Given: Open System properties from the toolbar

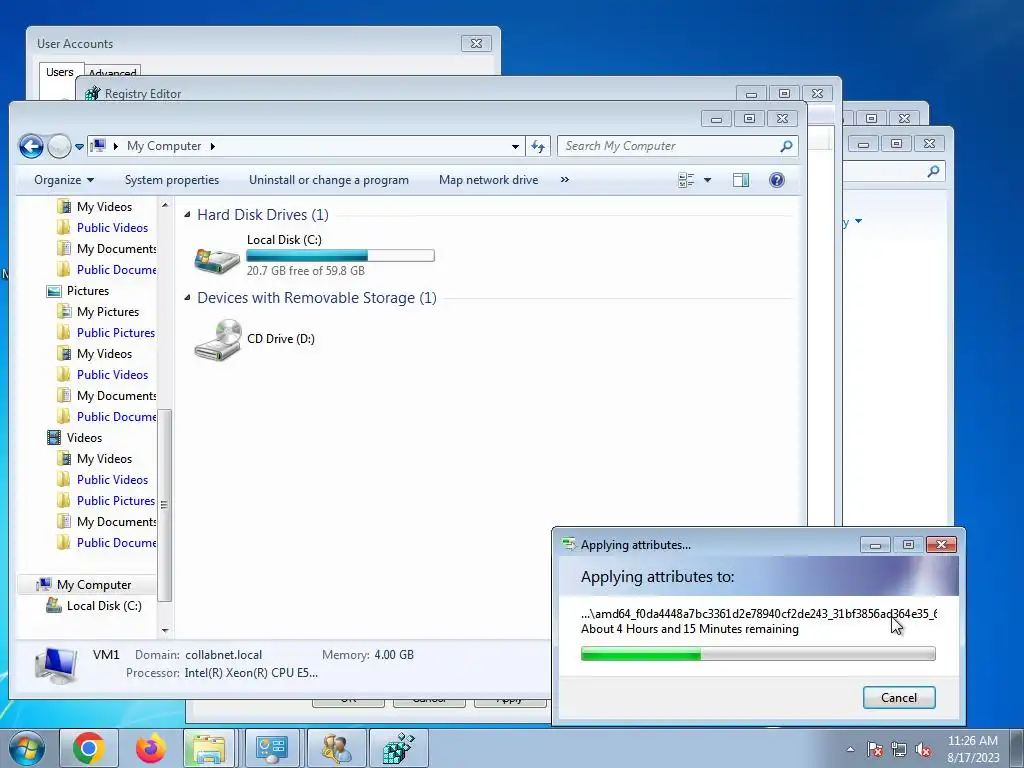Looking at the screenshot, I should [172, 180].
